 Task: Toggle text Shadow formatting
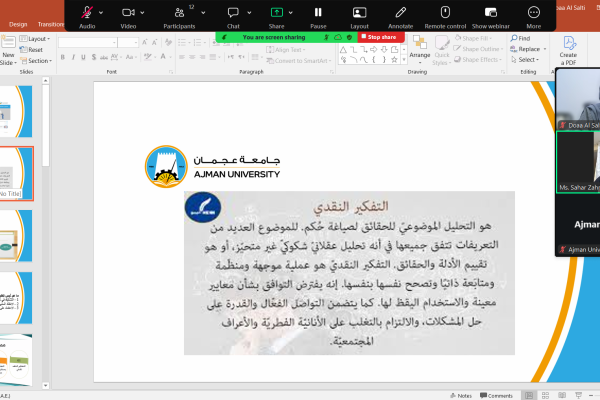coord(94,57)
